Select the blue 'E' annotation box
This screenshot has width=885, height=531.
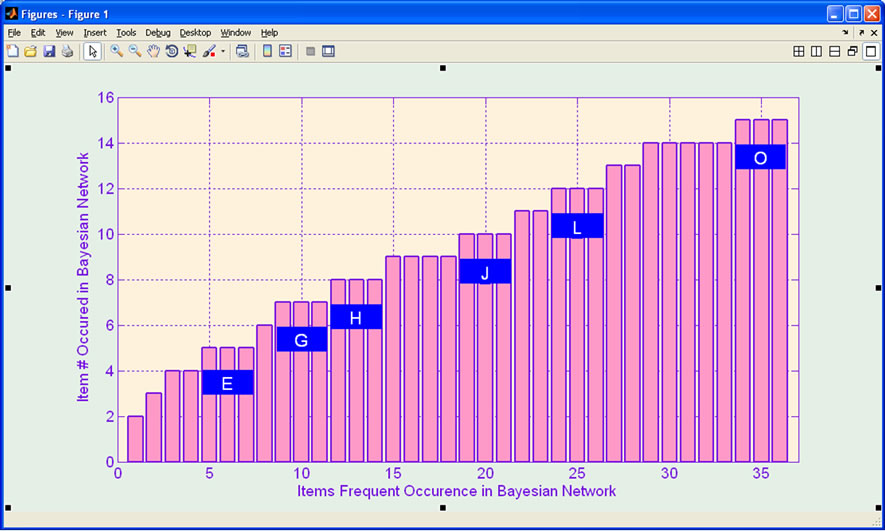[227, 383]
